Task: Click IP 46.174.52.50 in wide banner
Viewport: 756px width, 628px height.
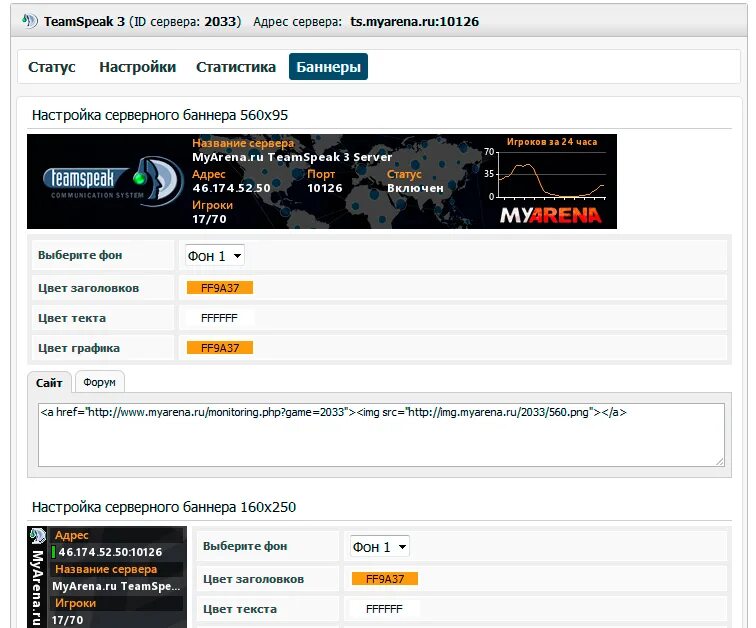Action: pos(231,188)
